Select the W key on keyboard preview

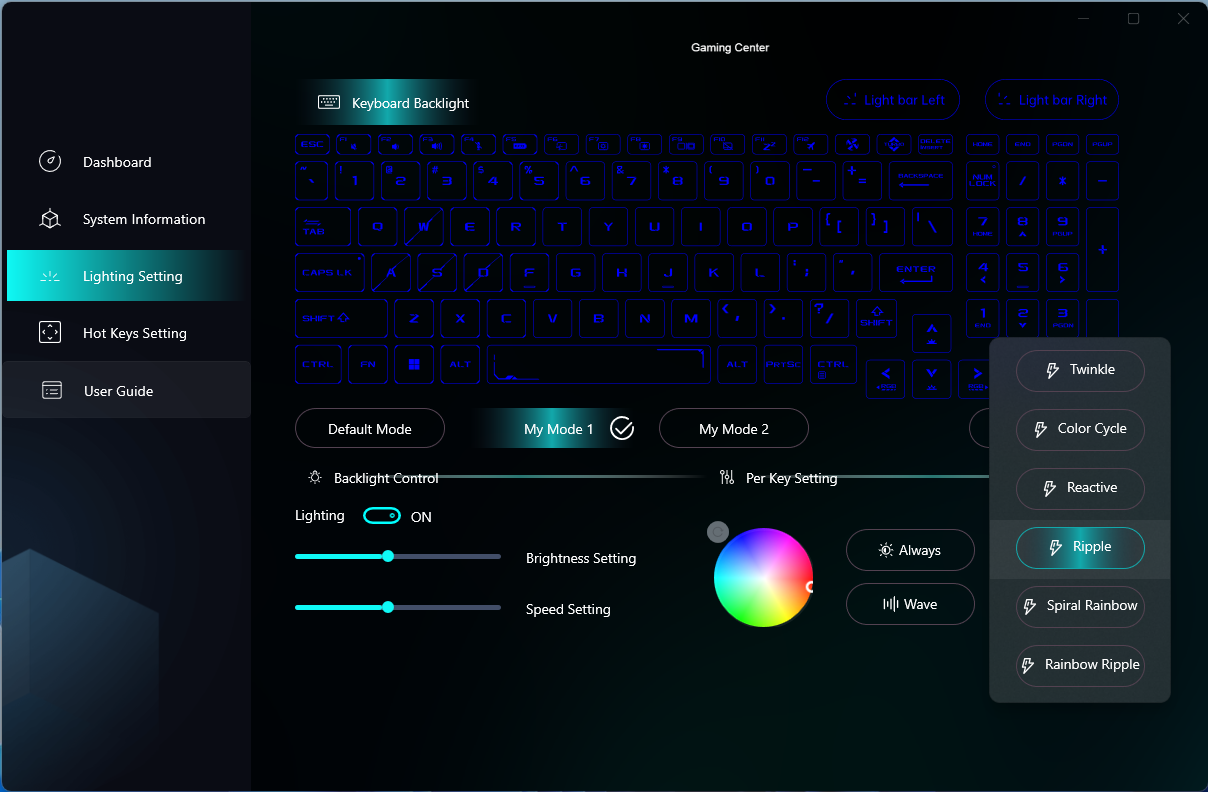pos(423,226)
